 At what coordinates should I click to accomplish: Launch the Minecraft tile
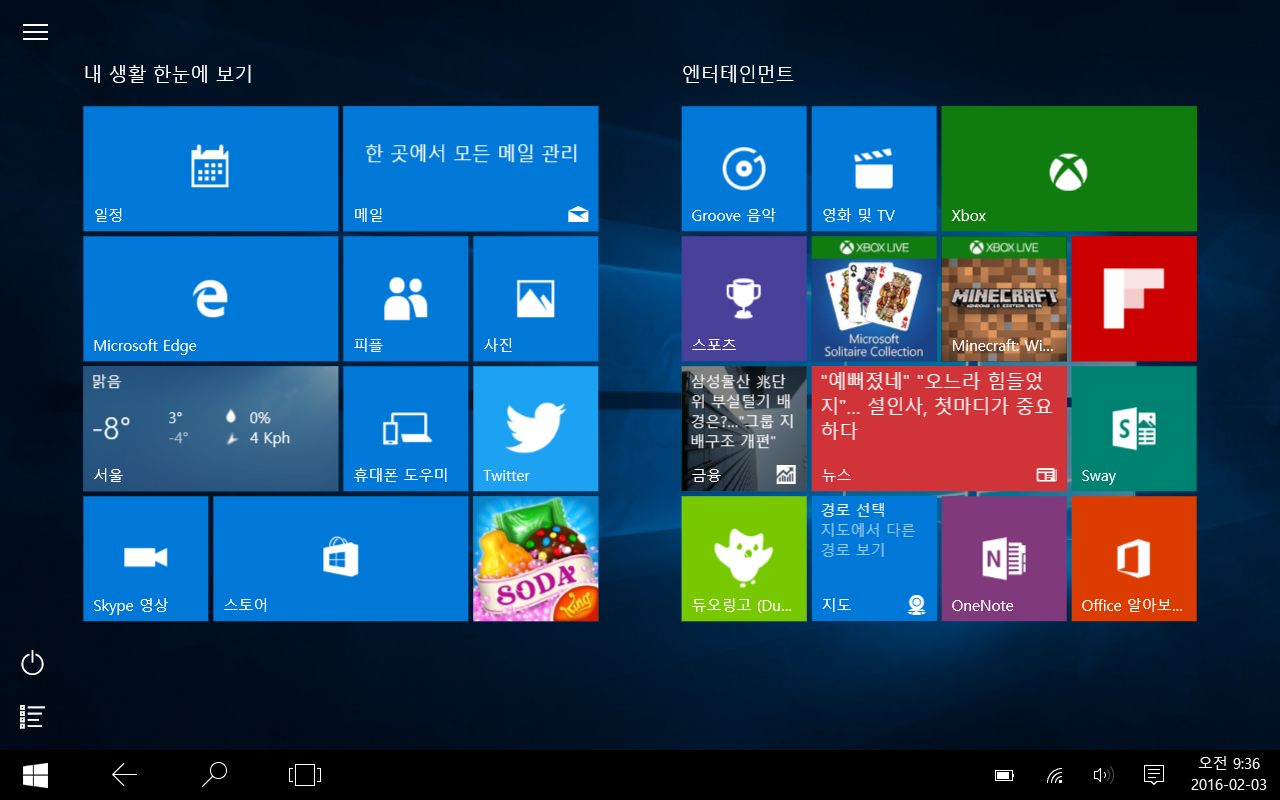[x=1004, y=298]
